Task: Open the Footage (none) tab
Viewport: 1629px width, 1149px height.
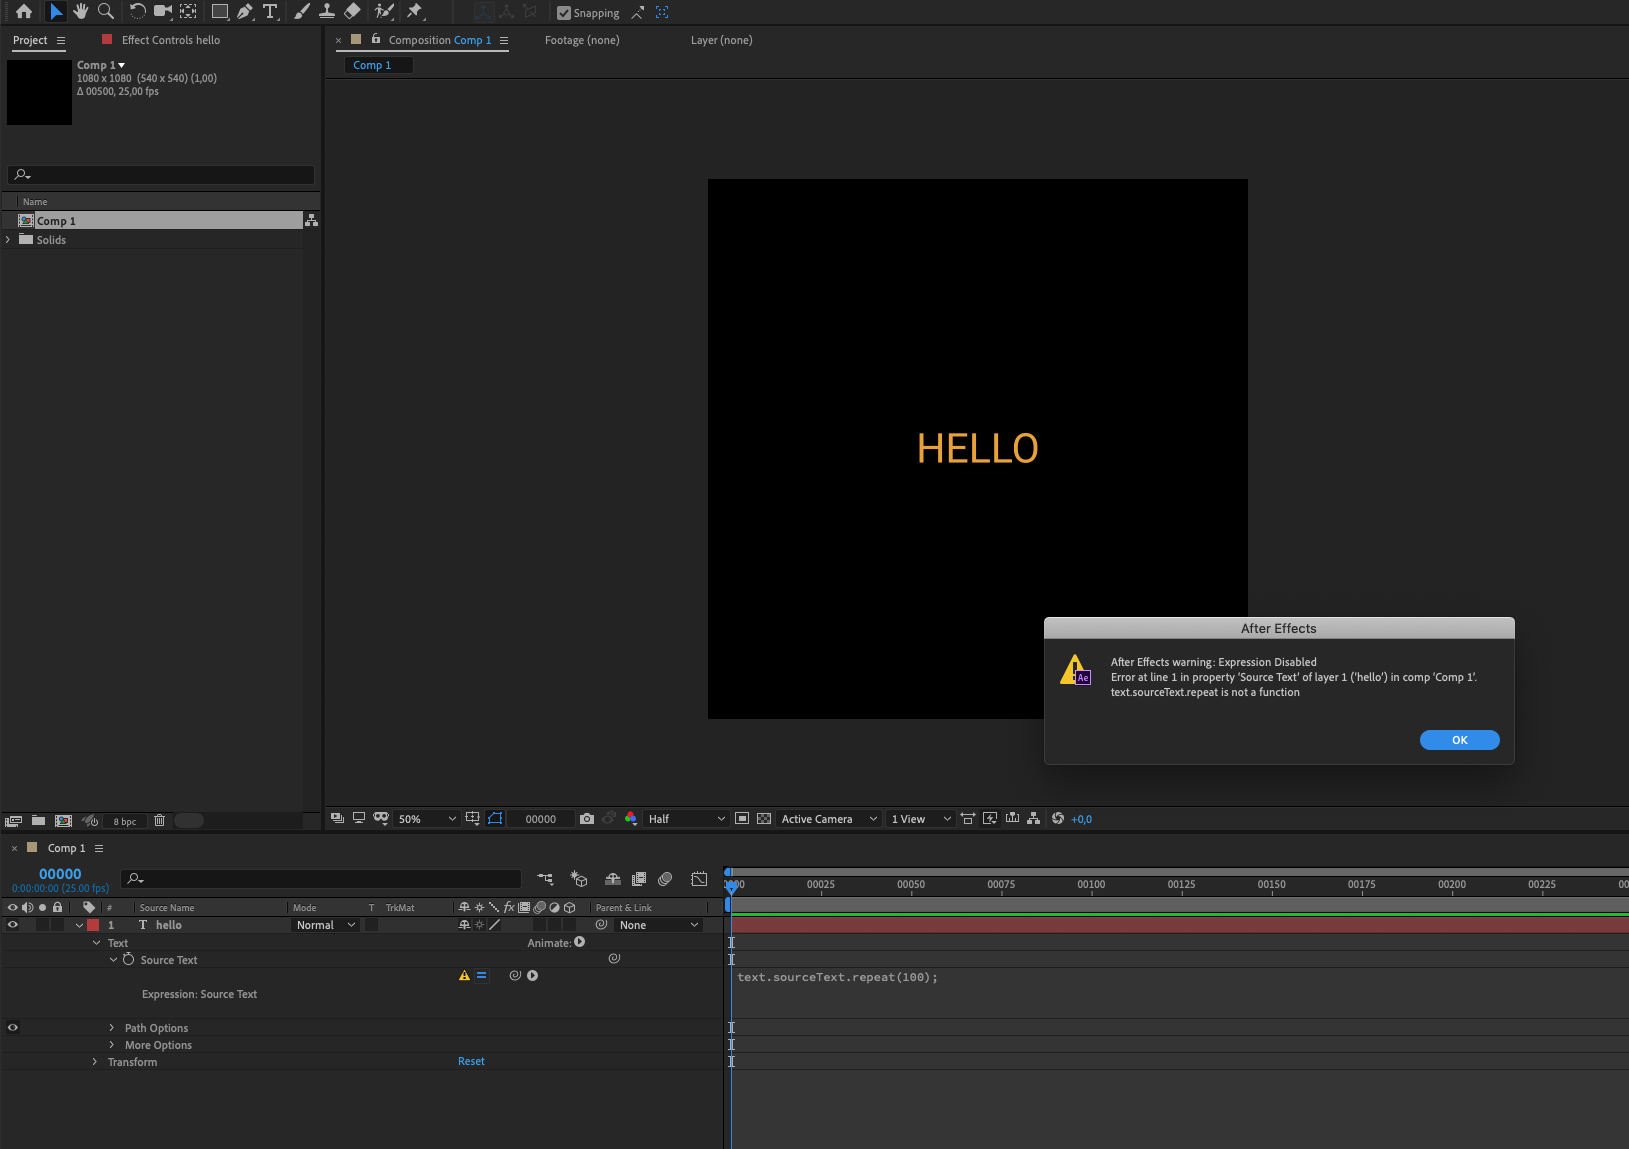Action: coord(582,40)
